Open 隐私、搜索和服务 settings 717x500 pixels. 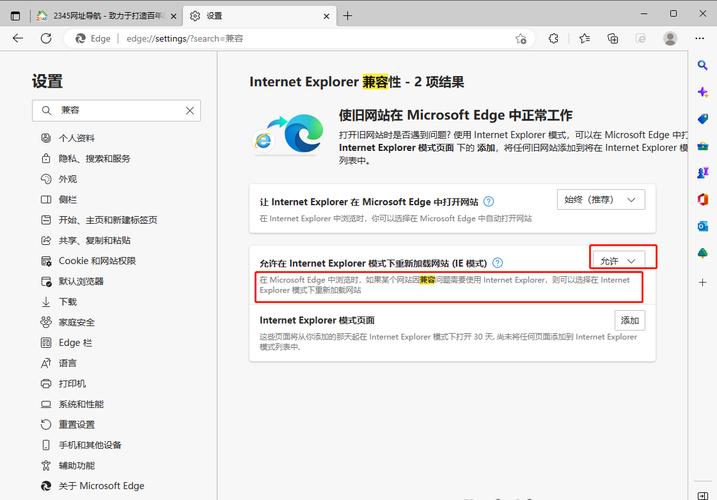(x=86, y=159)
